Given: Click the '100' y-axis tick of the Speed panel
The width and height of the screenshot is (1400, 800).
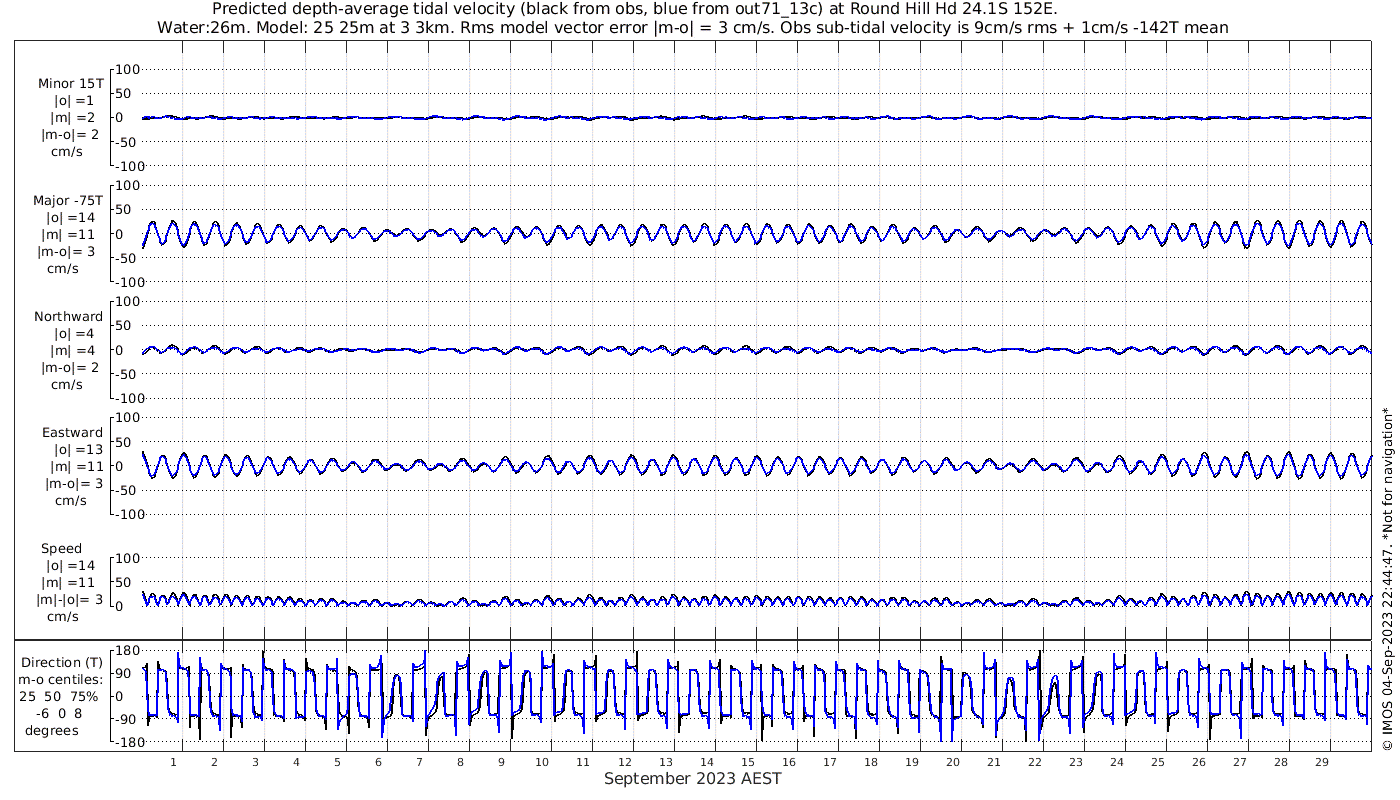Looking at the screenshot, I should pyautogui.click(x=129, y=557).
